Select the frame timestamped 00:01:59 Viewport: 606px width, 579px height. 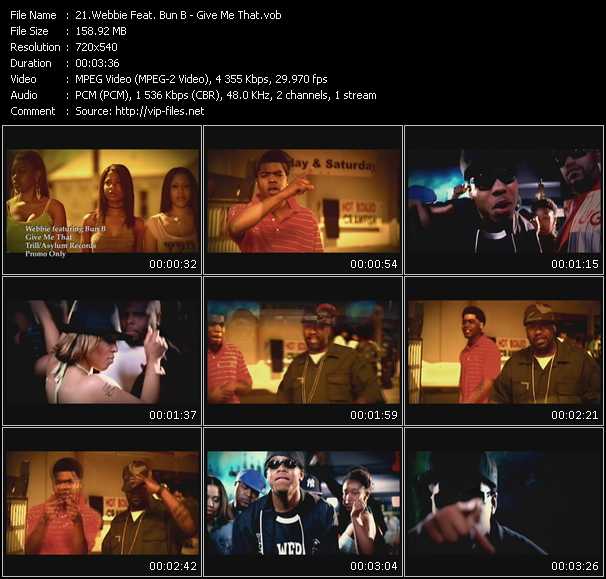point(303,351)
